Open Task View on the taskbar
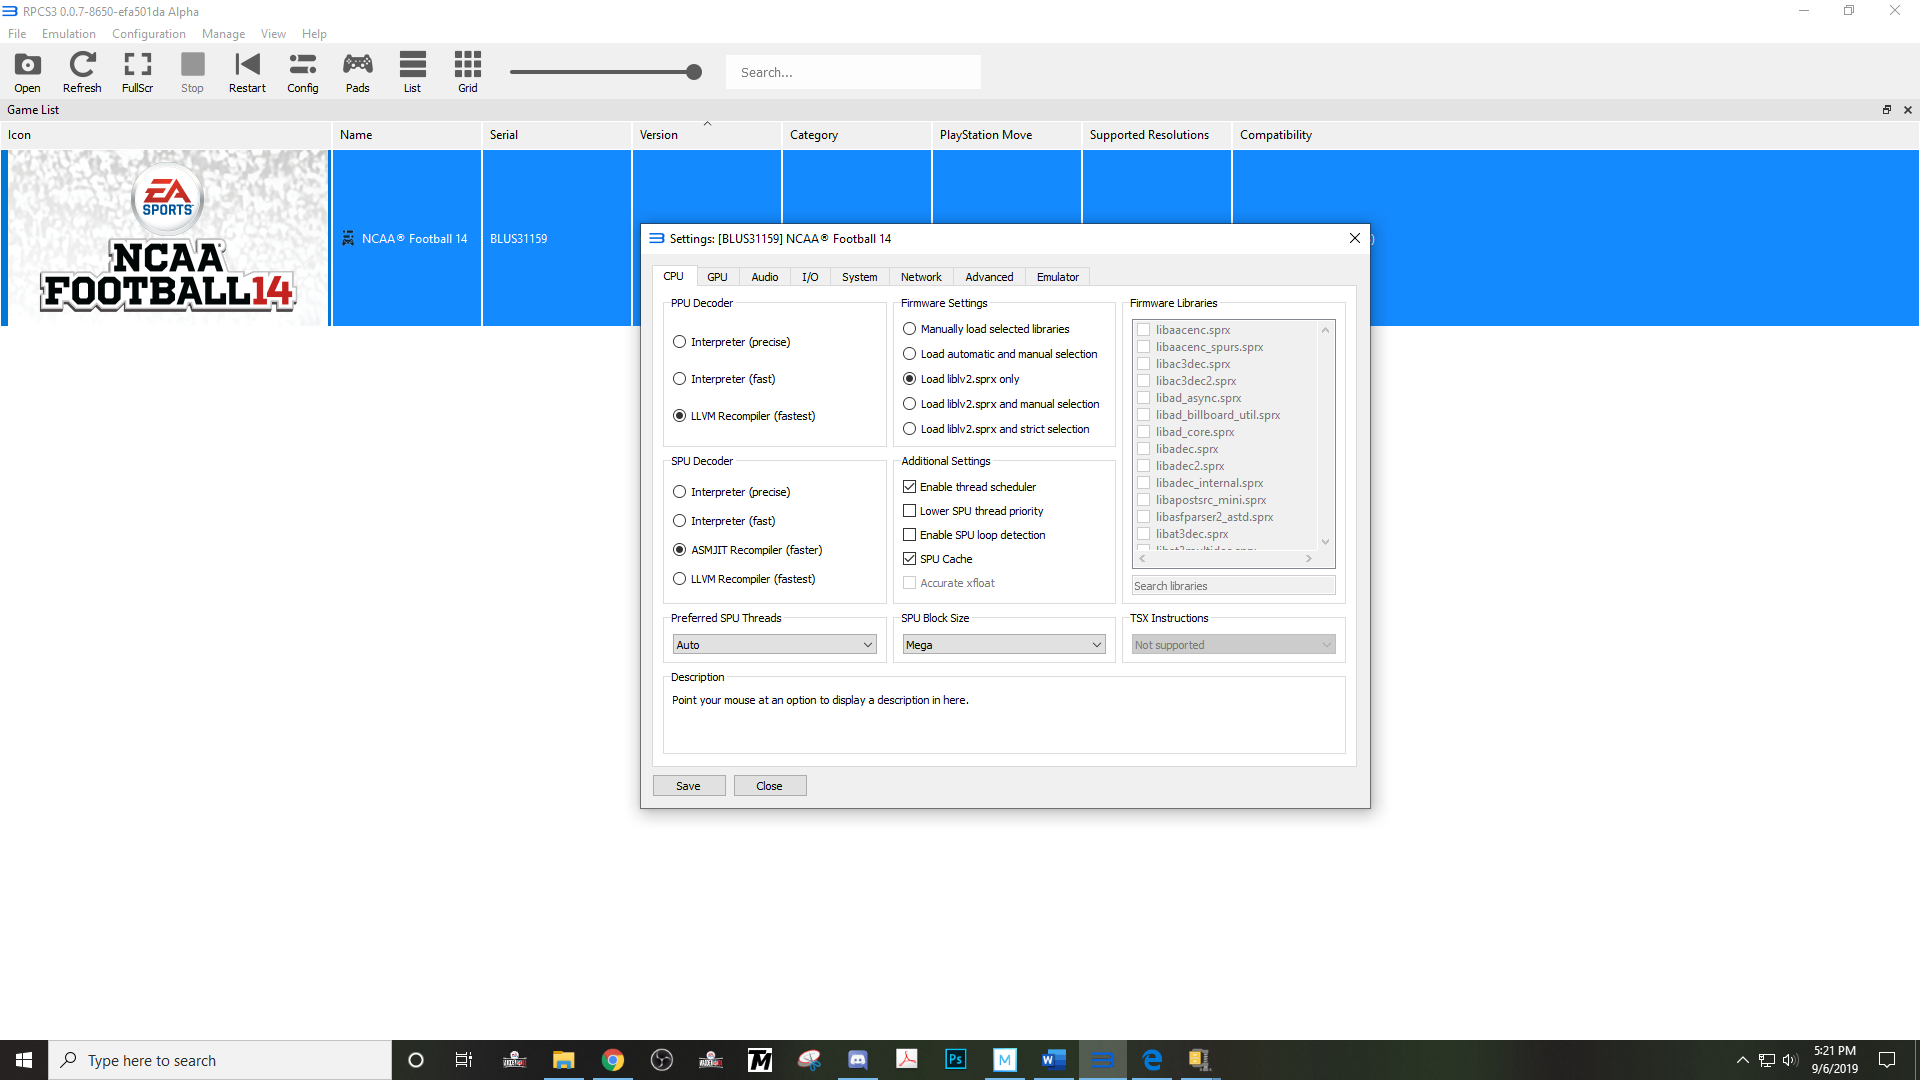This screenshot has height=1080, width=1920. coord(463,1060)
